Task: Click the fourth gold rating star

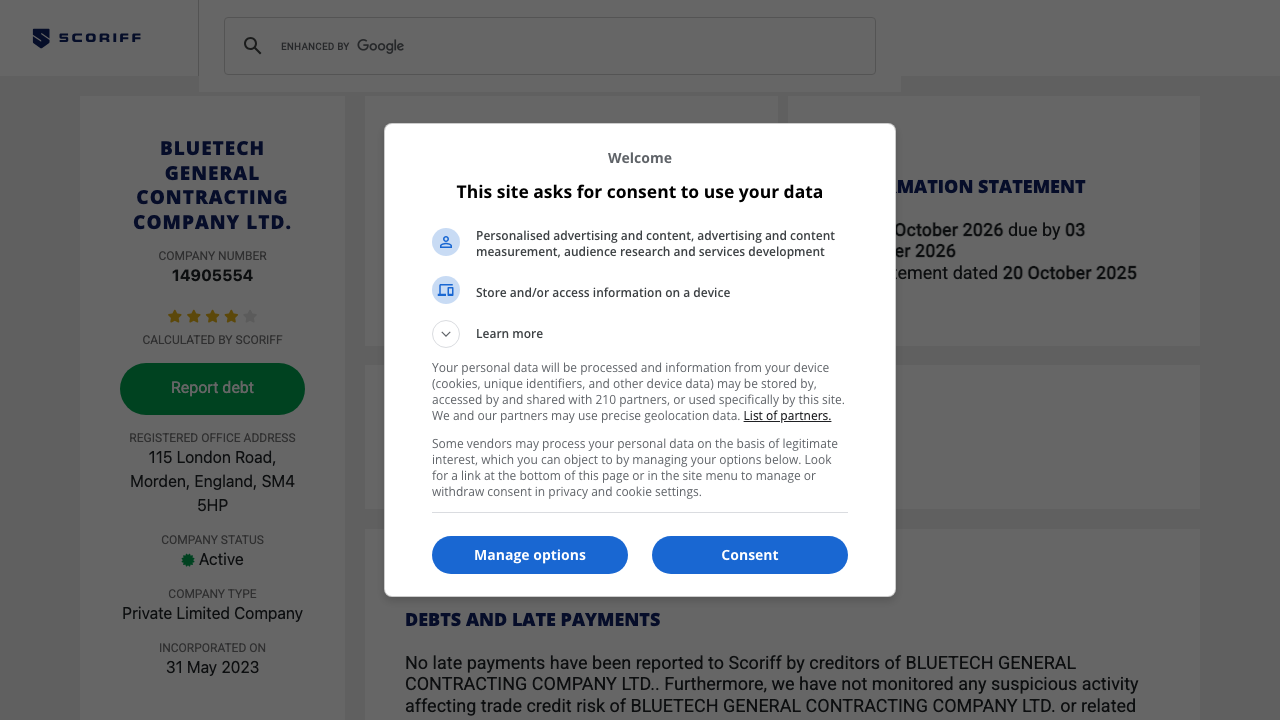Action: tap(231, 317)
